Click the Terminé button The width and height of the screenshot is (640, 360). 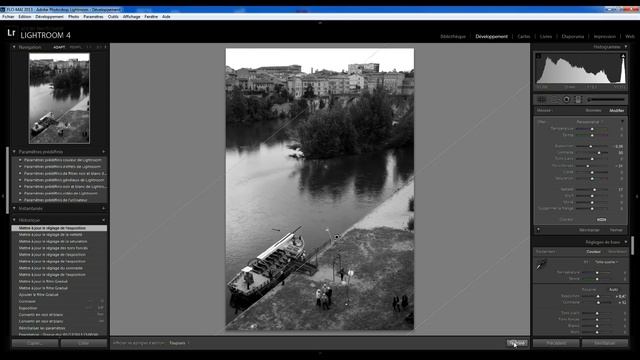[x=517, y=343]
